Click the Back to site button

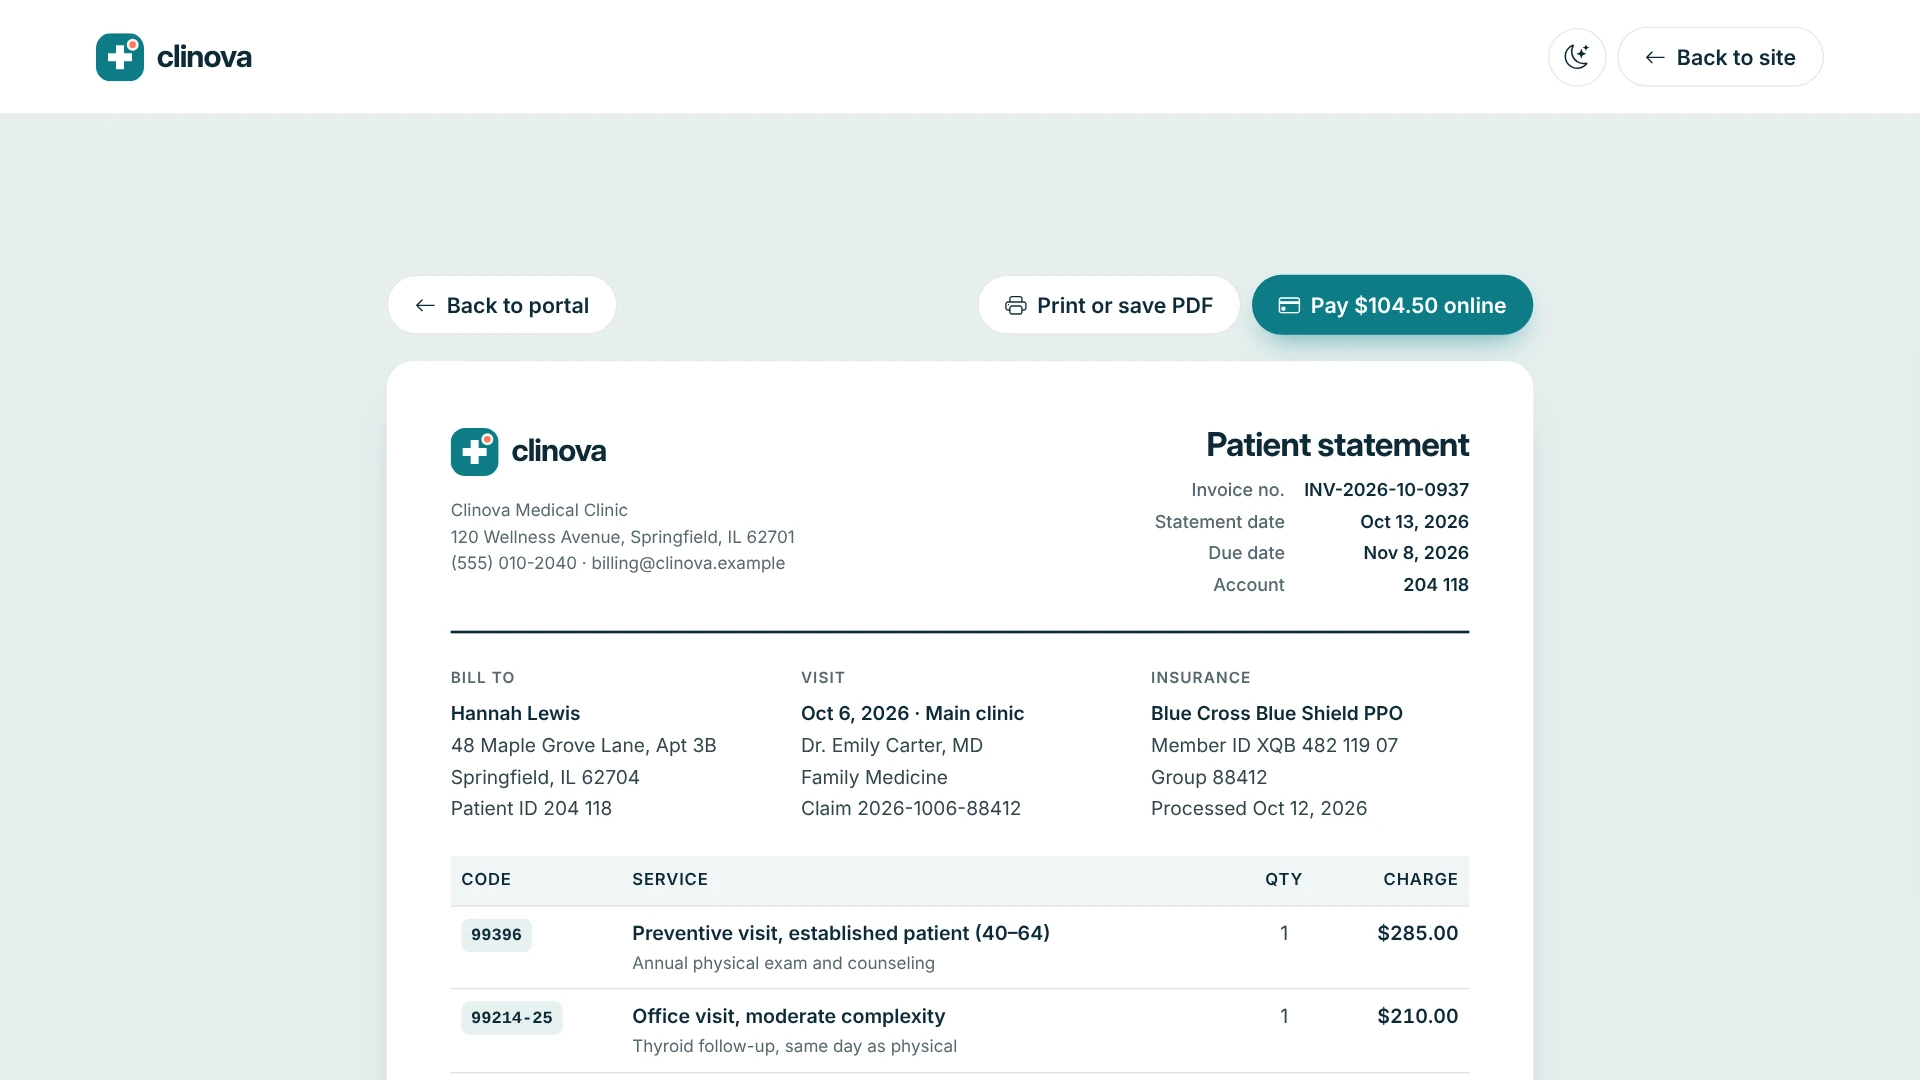[x=1720, y=57]
